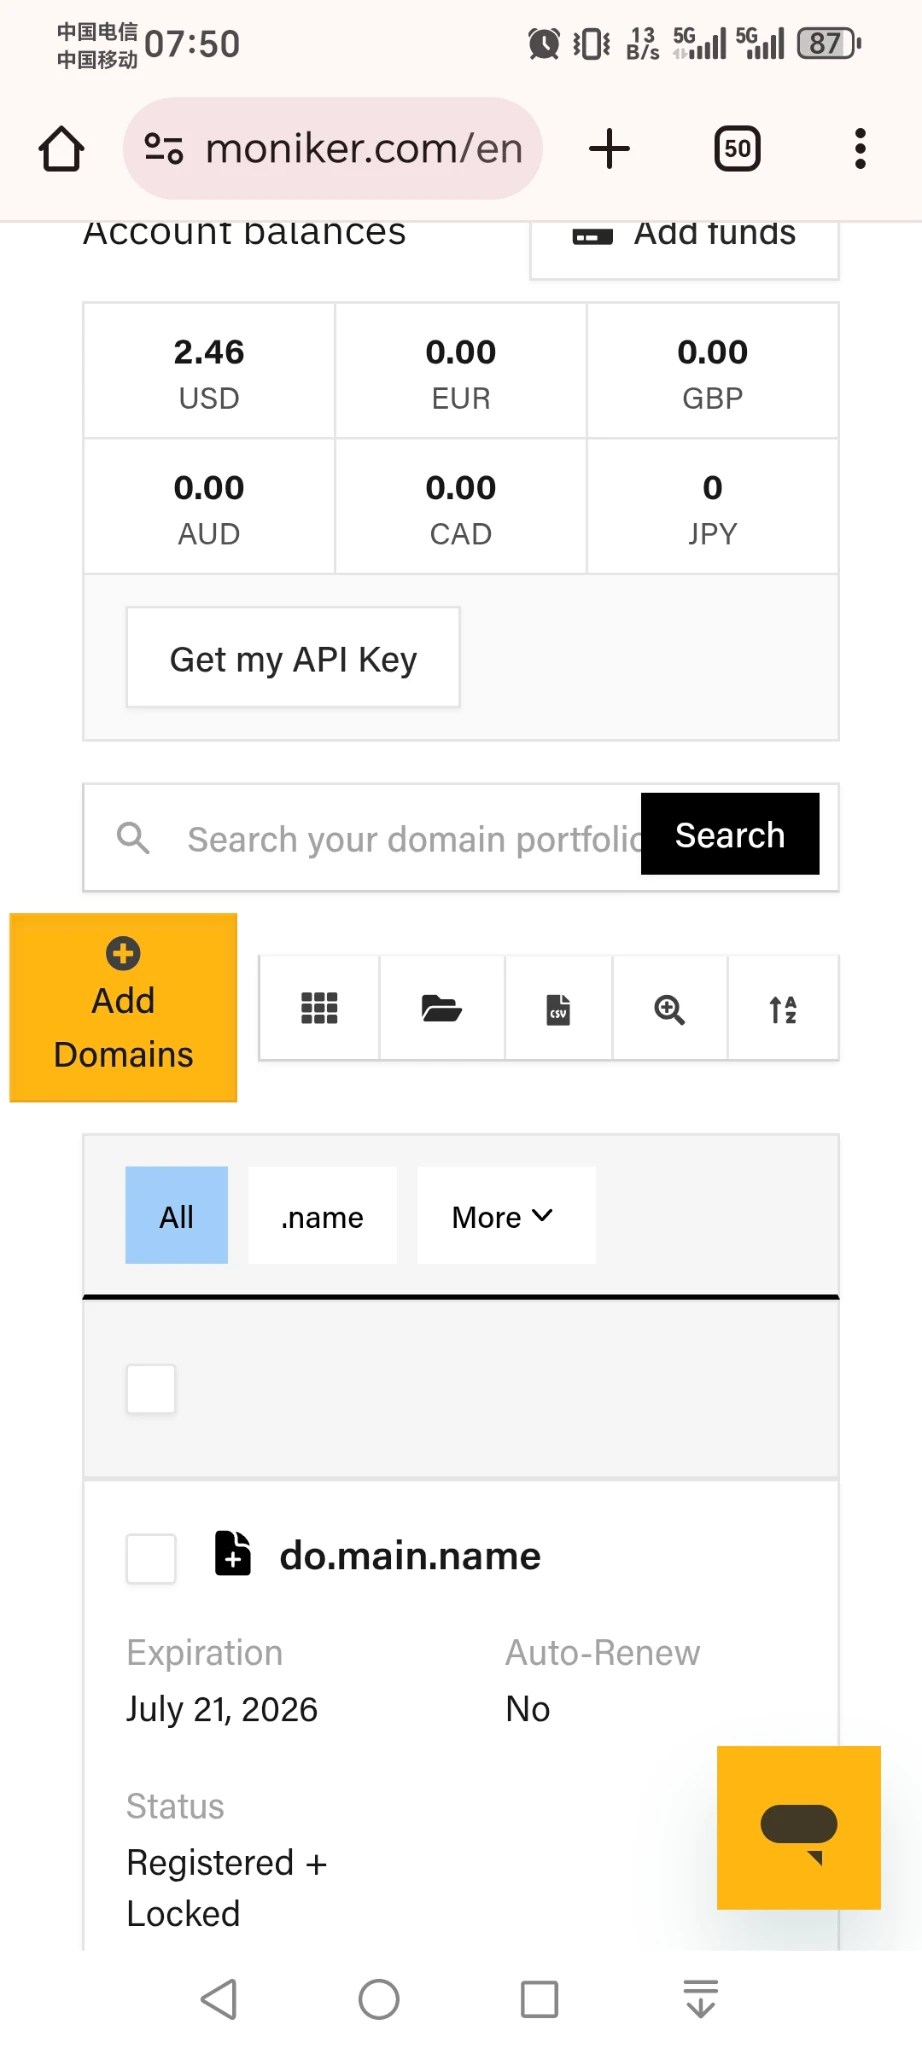The height and width of the screenshot is (2048, 922).
Task: Open the browser three-dot menu
Action: click(859, 149)
